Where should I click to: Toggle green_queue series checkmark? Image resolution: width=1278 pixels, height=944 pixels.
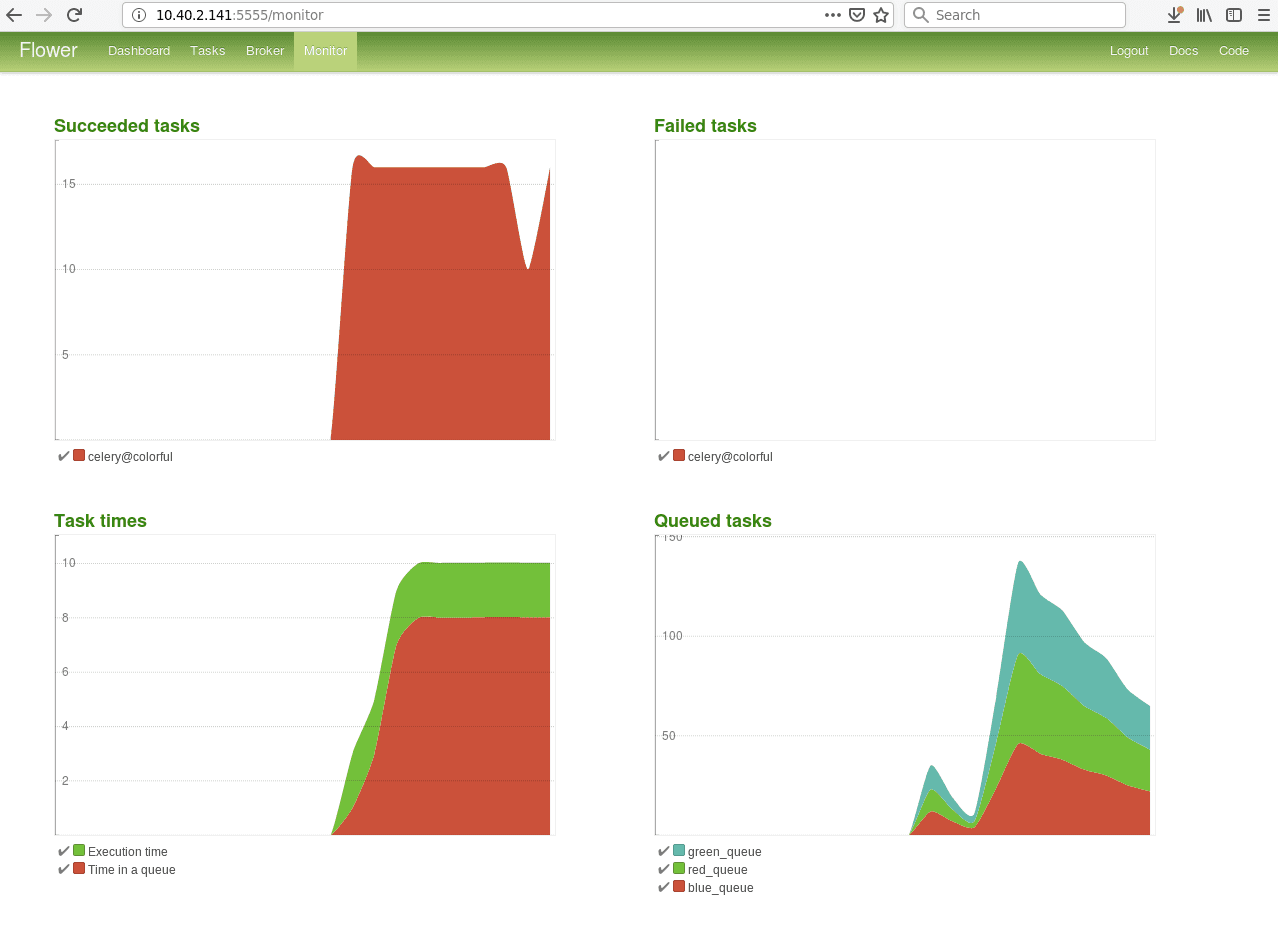tap(664, 851)
